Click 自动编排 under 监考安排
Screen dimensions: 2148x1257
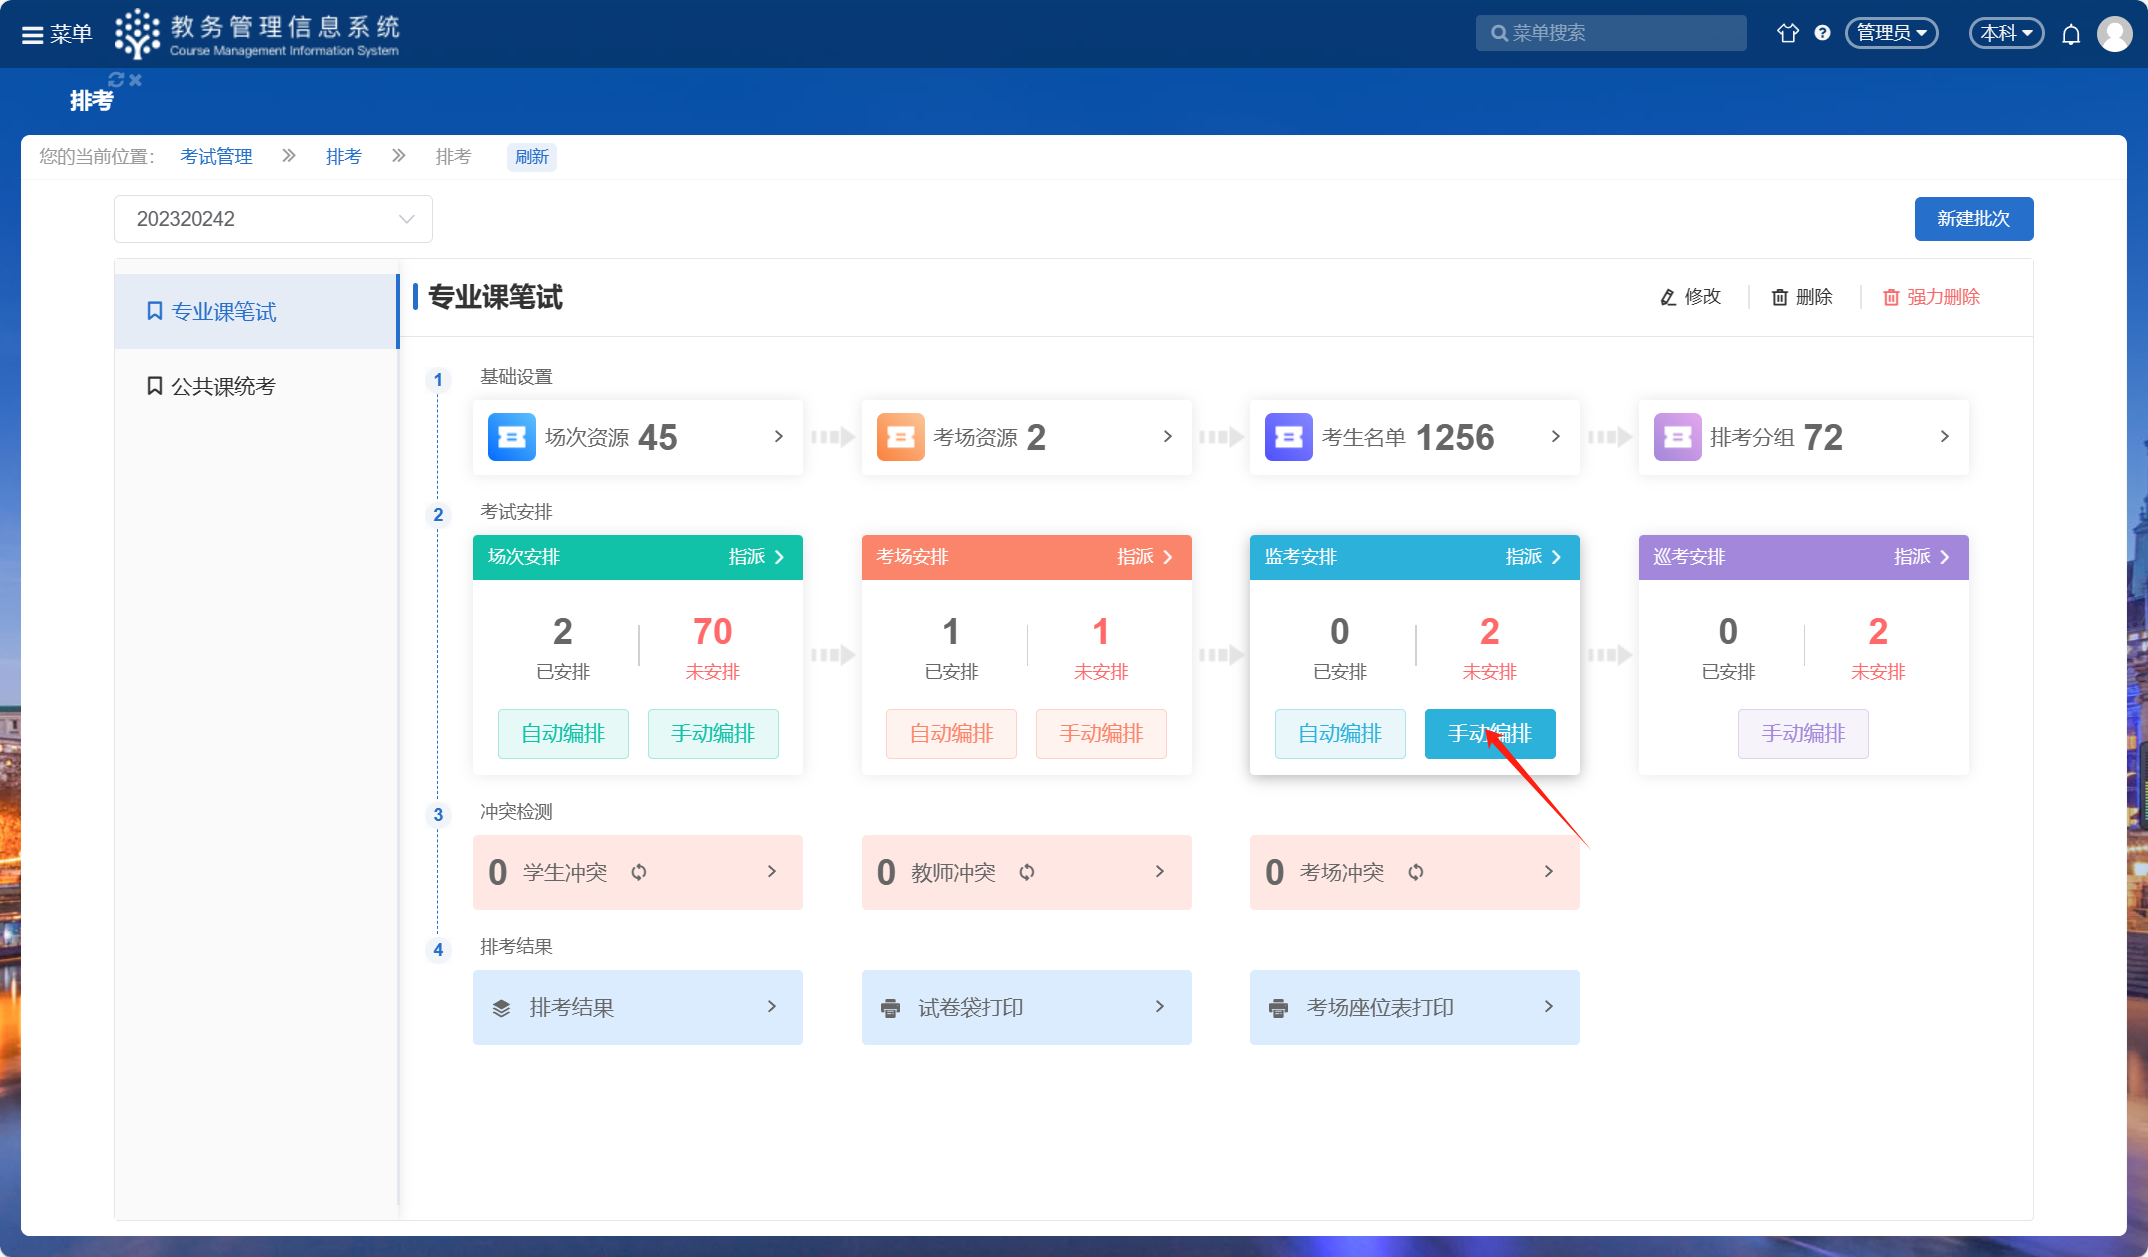pyautogui.click(x=1339, y=734)
